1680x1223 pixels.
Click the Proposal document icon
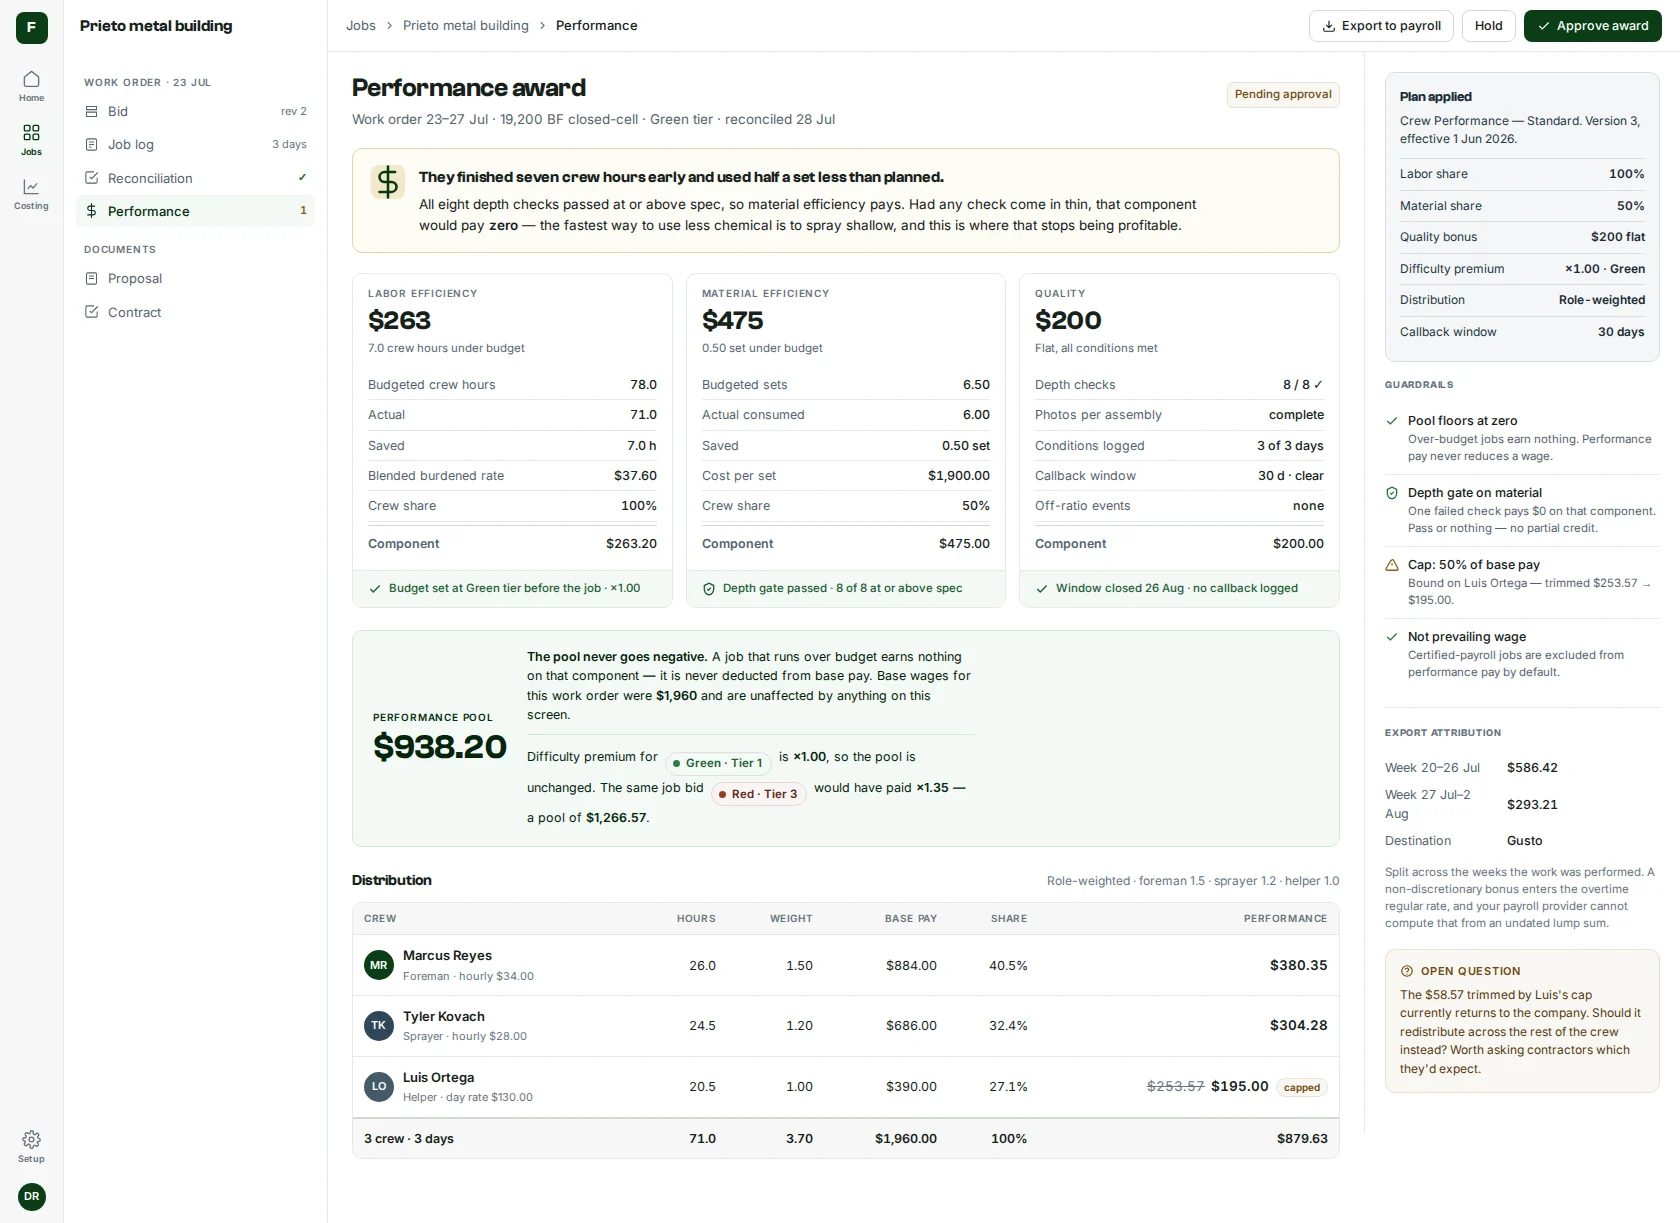coord(92,278)
